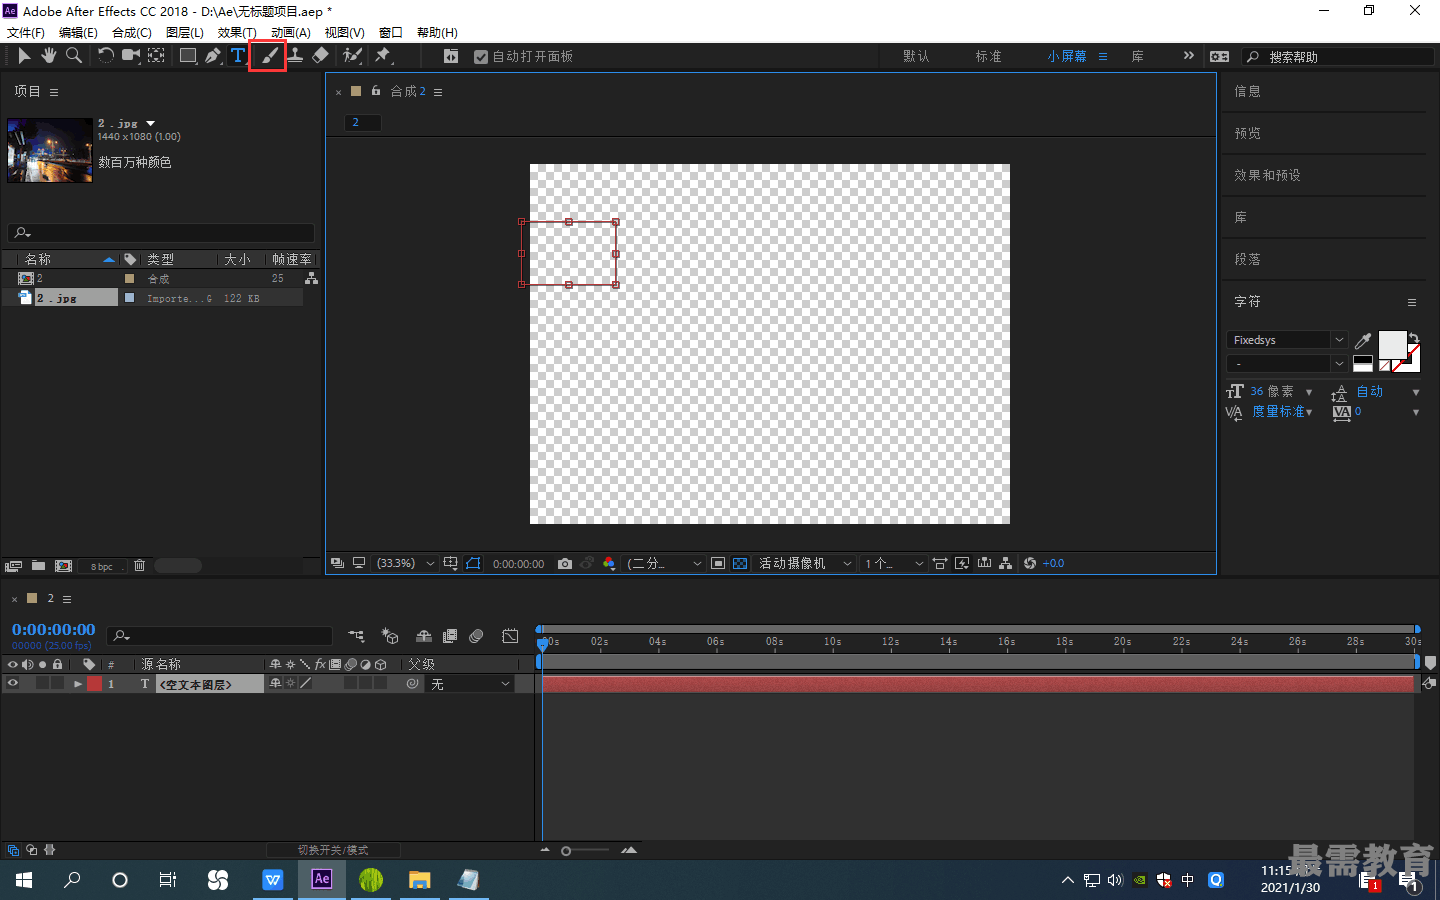The height and width of the screenshot is (900, 1440).
Task: Switch to the 默认 workspace
Action: [x=916, y=57]
